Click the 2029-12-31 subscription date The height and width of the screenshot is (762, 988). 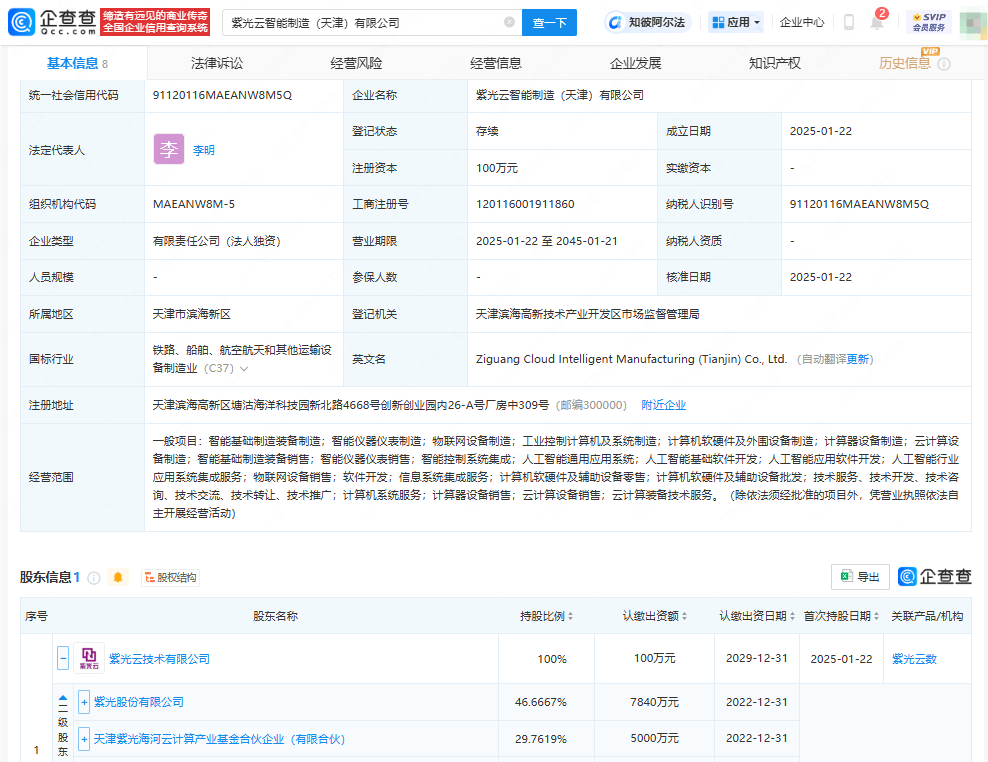757,658
